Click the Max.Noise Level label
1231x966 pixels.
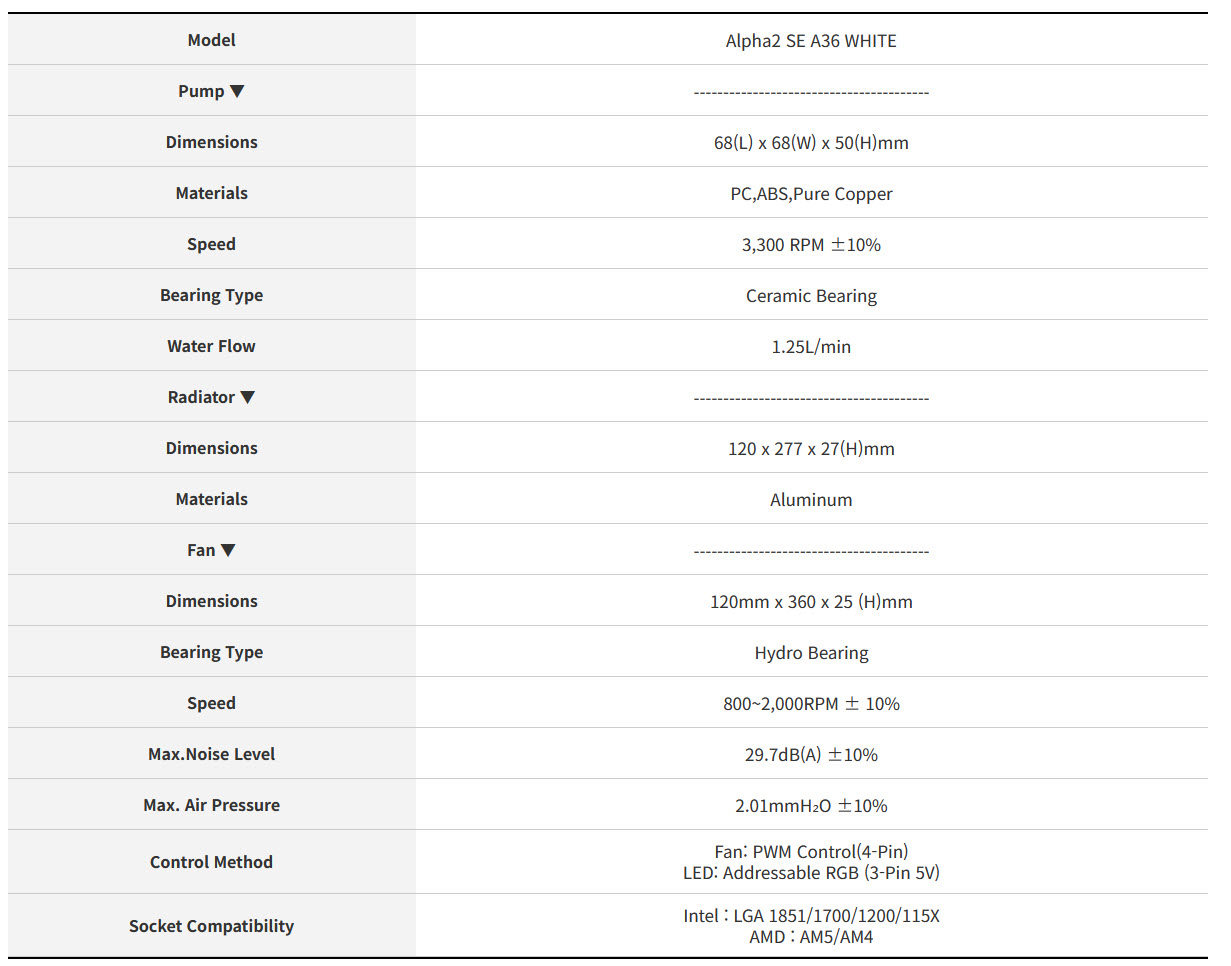point(211,754)
